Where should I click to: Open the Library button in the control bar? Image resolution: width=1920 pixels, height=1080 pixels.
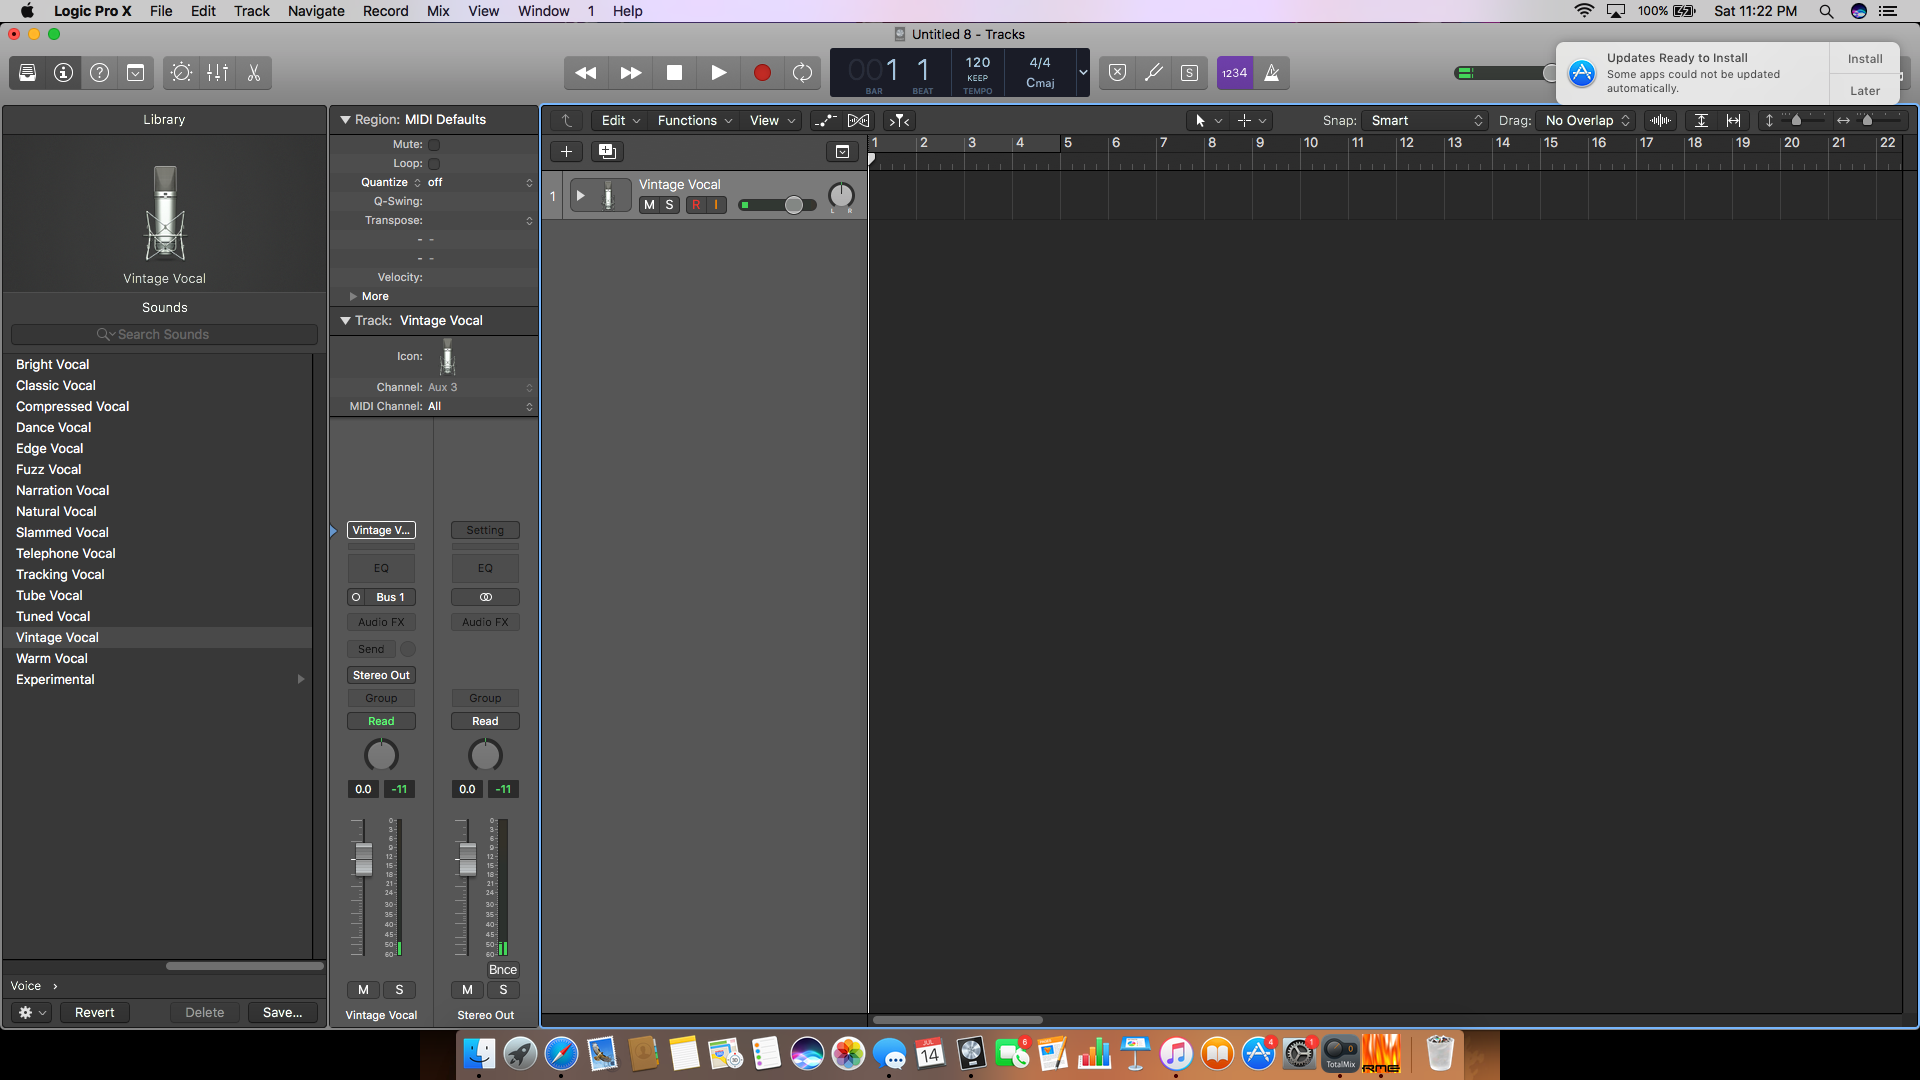click(27, 73)
